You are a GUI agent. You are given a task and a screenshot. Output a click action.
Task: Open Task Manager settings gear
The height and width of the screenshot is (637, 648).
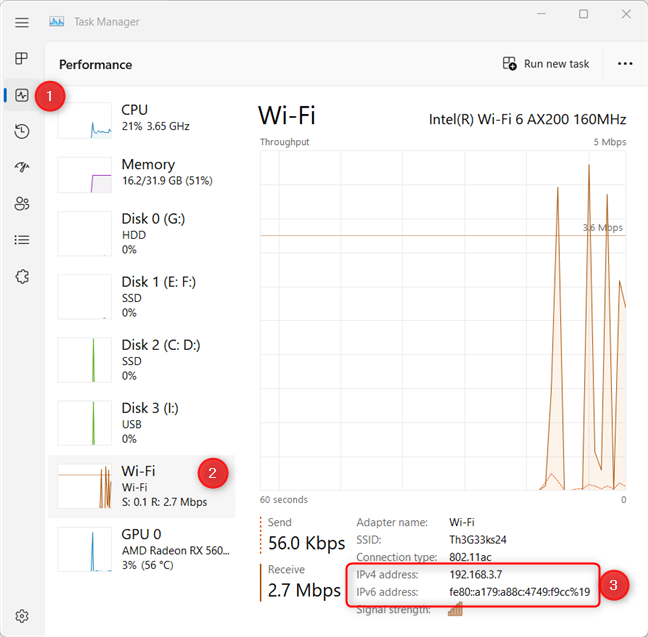click(x=21, y=616)
